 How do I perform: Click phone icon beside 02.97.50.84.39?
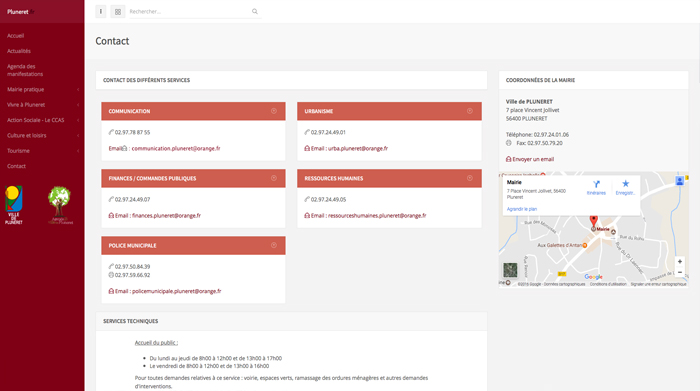111,266
